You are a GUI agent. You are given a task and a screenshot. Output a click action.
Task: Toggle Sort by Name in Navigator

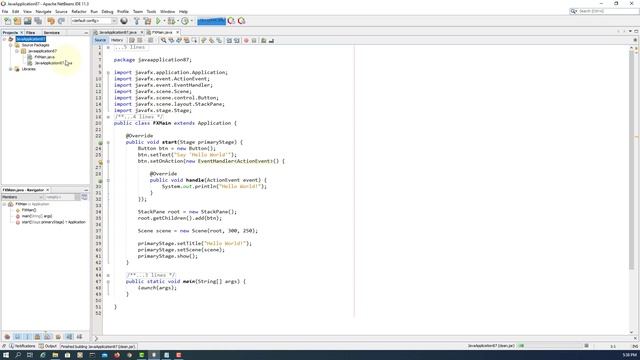coord(69,337)
